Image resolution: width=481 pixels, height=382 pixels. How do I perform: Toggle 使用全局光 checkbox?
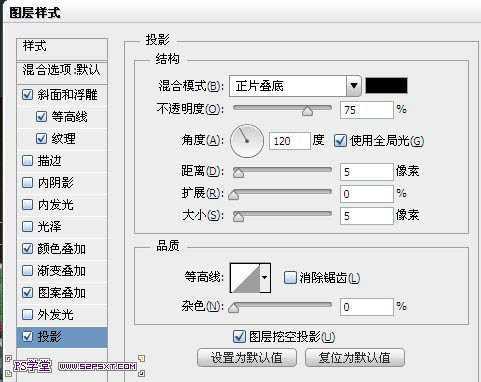click(340, 141)
